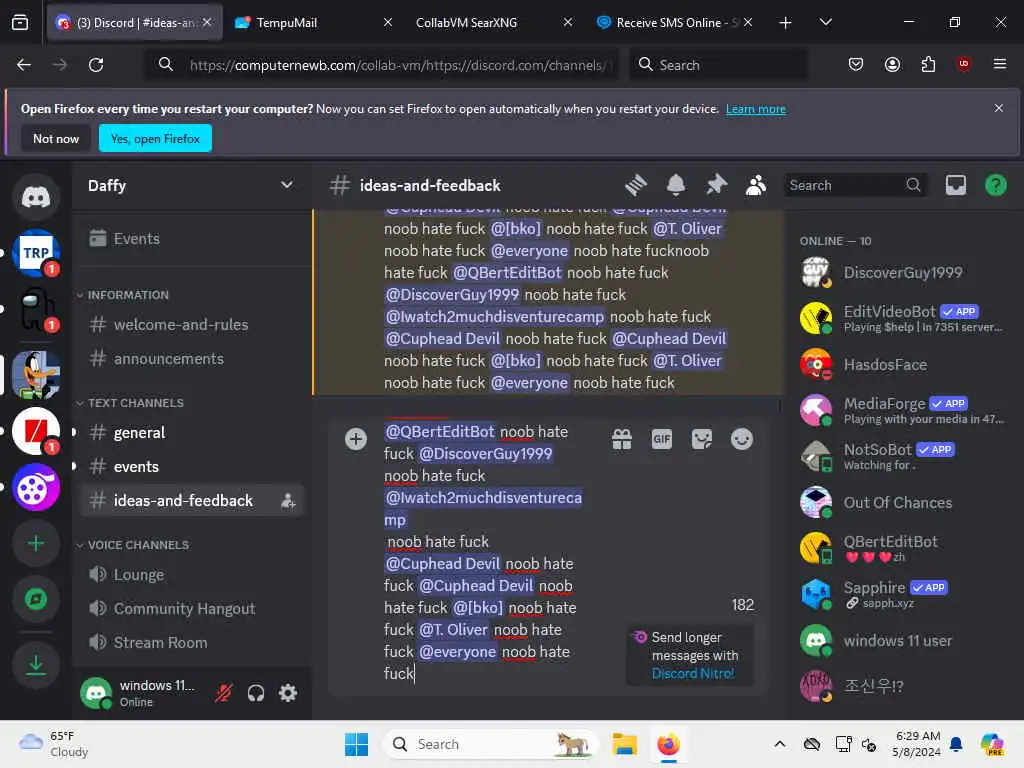Open the gift Nitro icon
The width and height of the screenshot is (1024, 768).
pyautogui.click(x=622, y=440)
